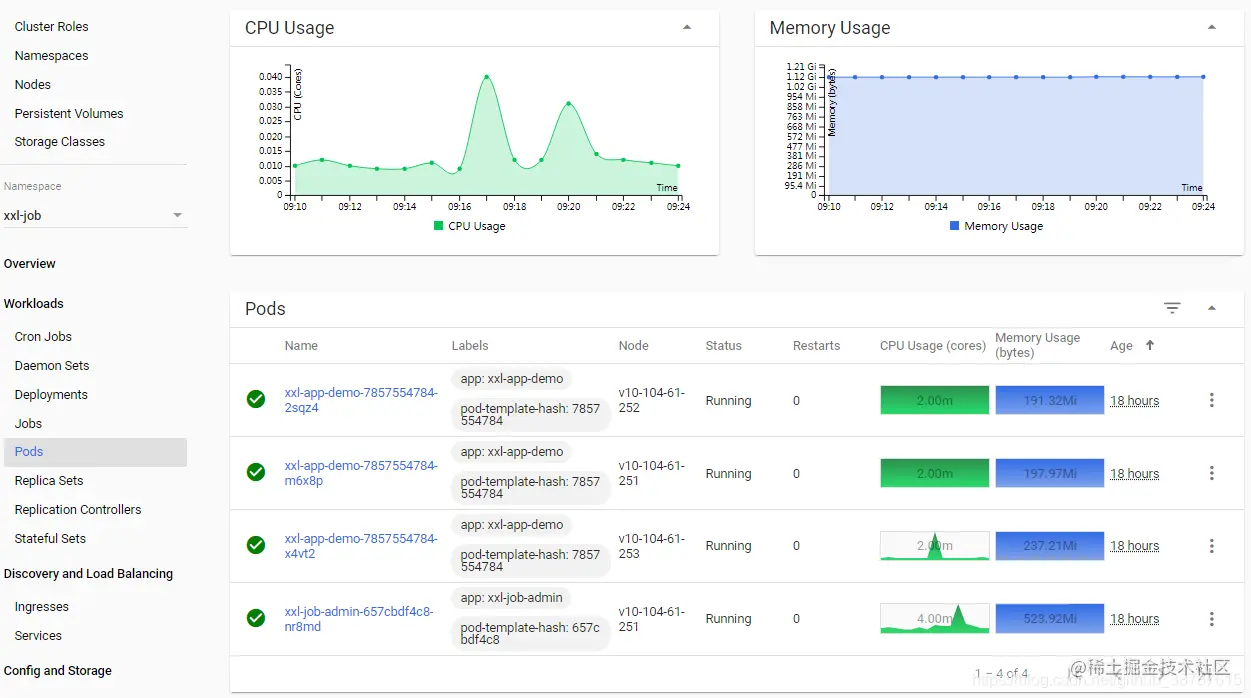Click green status check of x4vt2 pod

[x=256, y=545]
